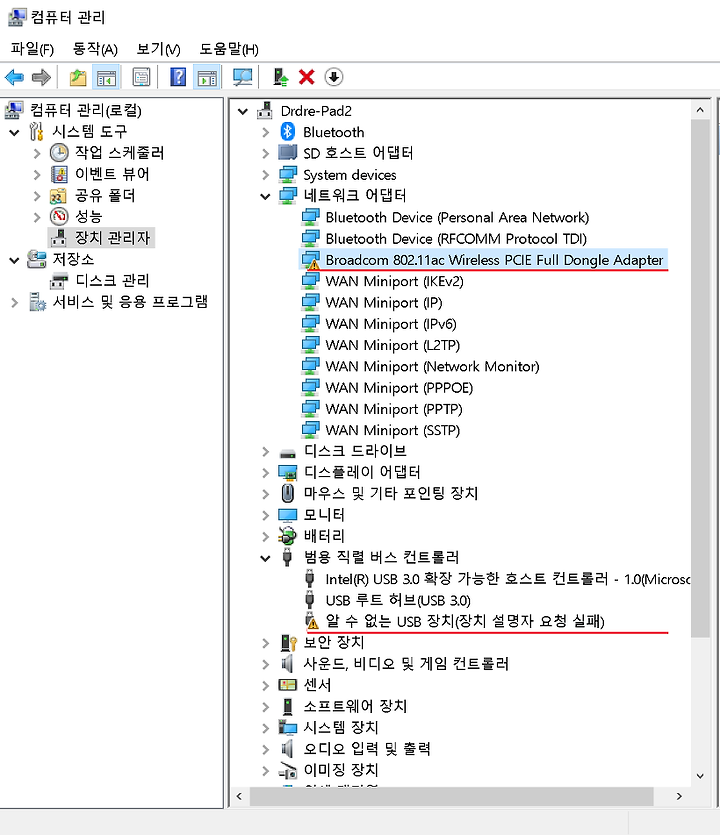Expand the Bluetooth device category

click(265, 132)
